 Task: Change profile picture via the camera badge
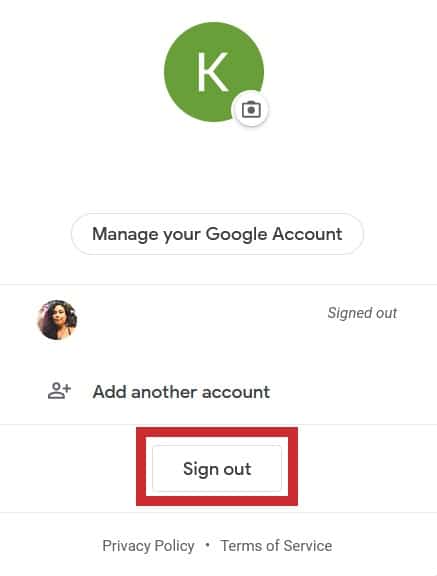[x=251, y=109]
